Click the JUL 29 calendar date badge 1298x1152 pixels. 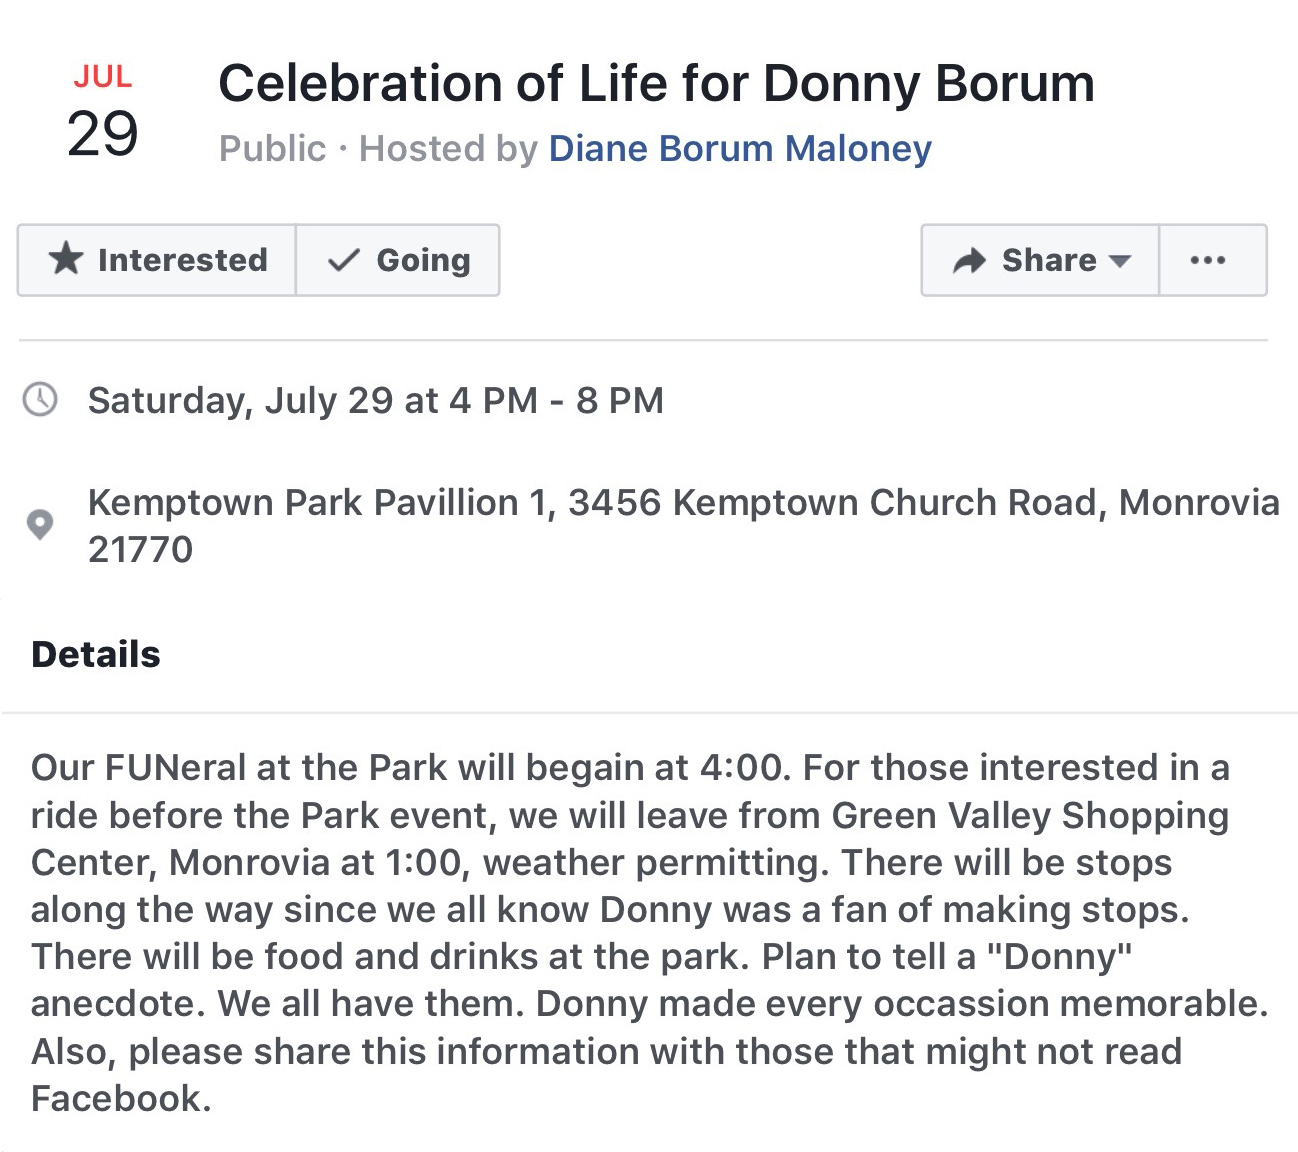(102, 112)
